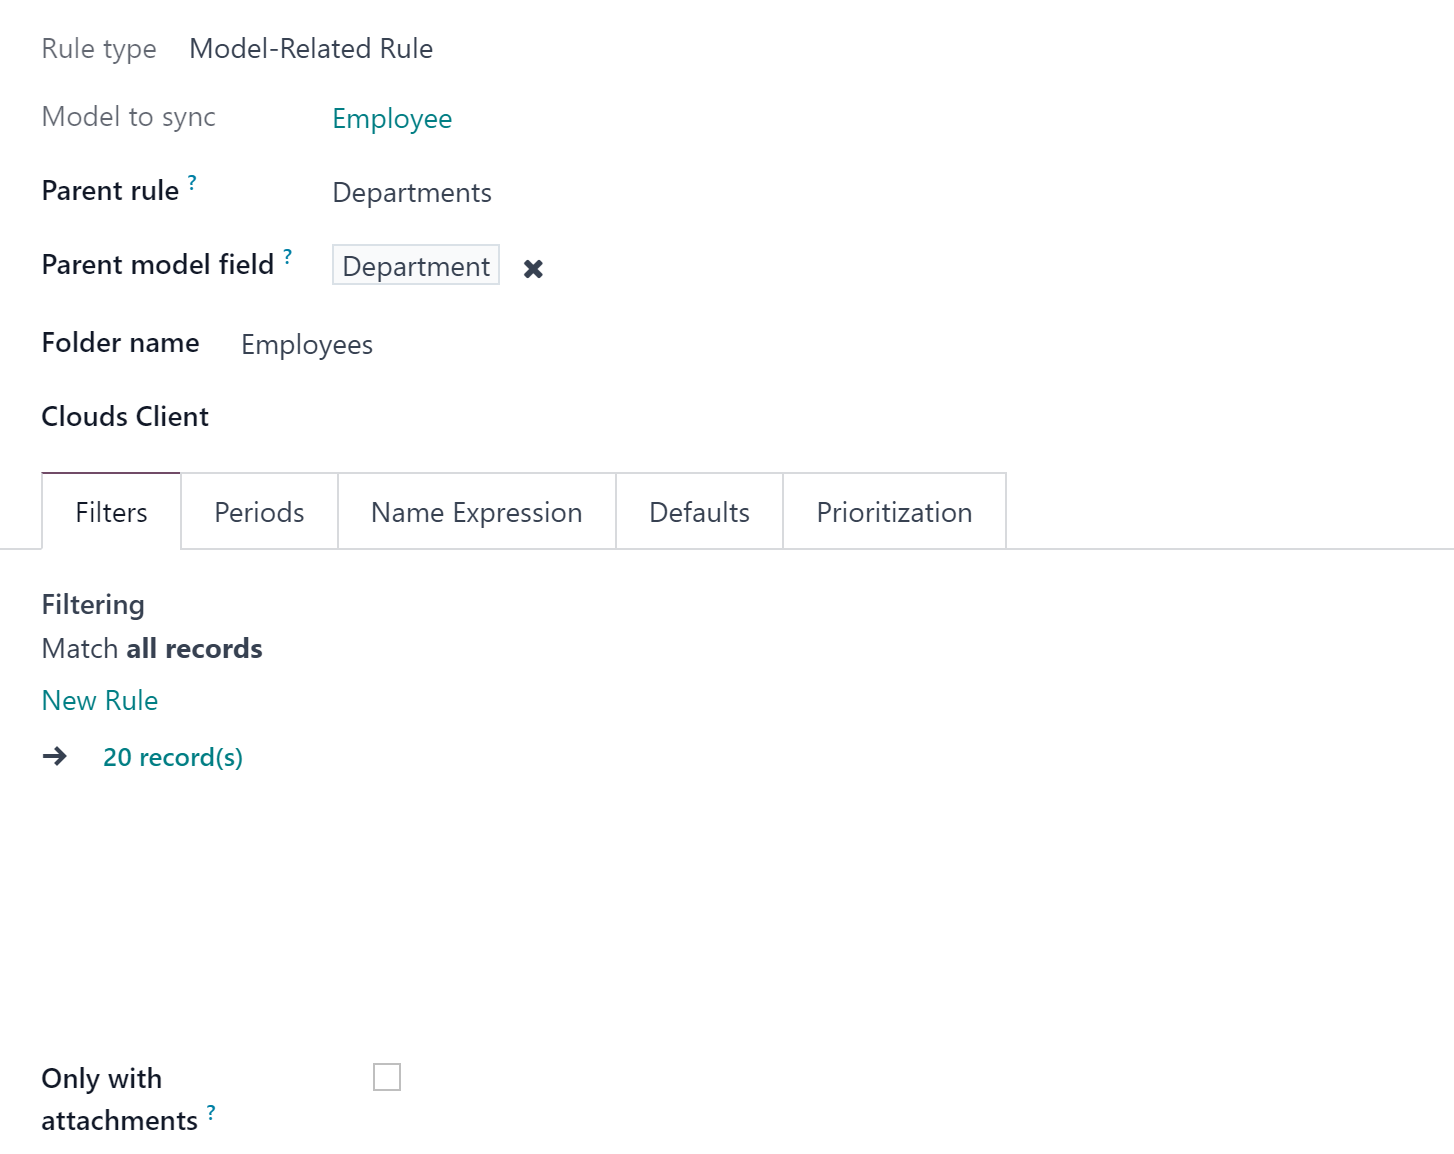Add a New Rule filter
The image size is (1454, 1154).
pyautogui.click(x=100, y=700)
